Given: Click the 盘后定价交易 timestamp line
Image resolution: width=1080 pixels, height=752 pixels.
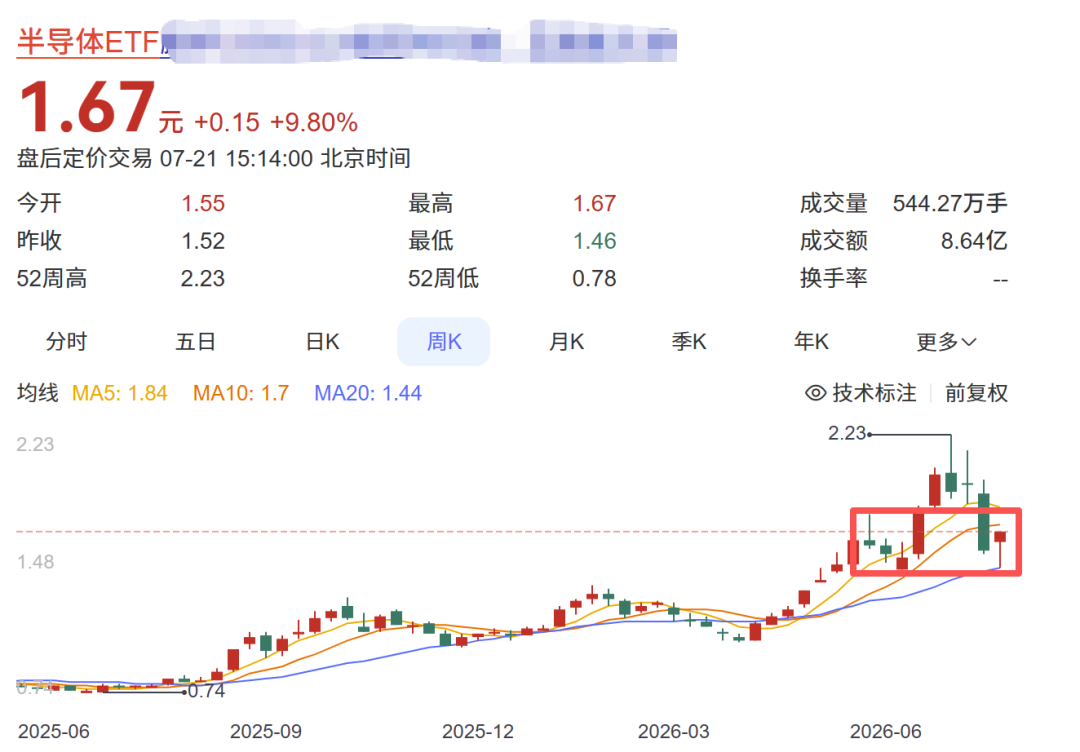Looking at the screenshot, I should point(214,158).
